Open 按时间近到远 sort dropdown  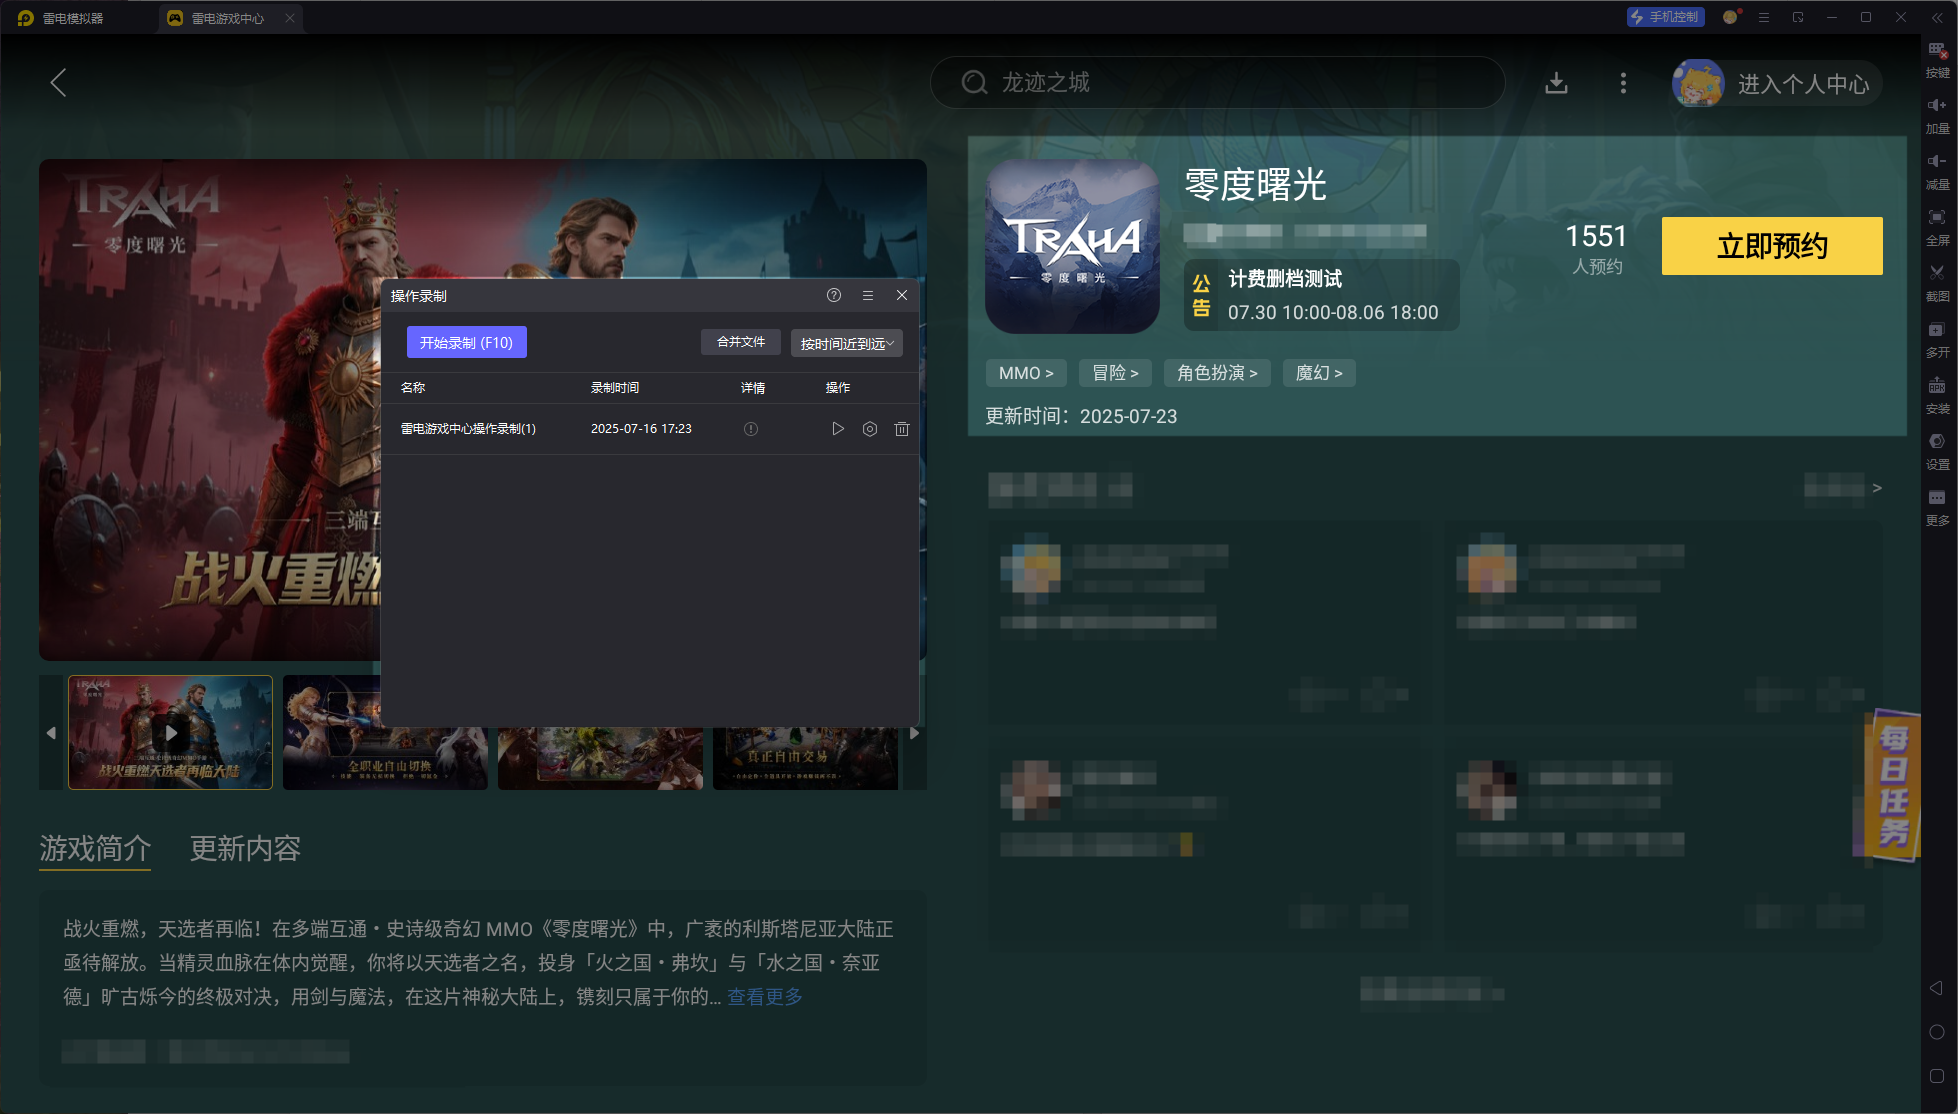847,343
